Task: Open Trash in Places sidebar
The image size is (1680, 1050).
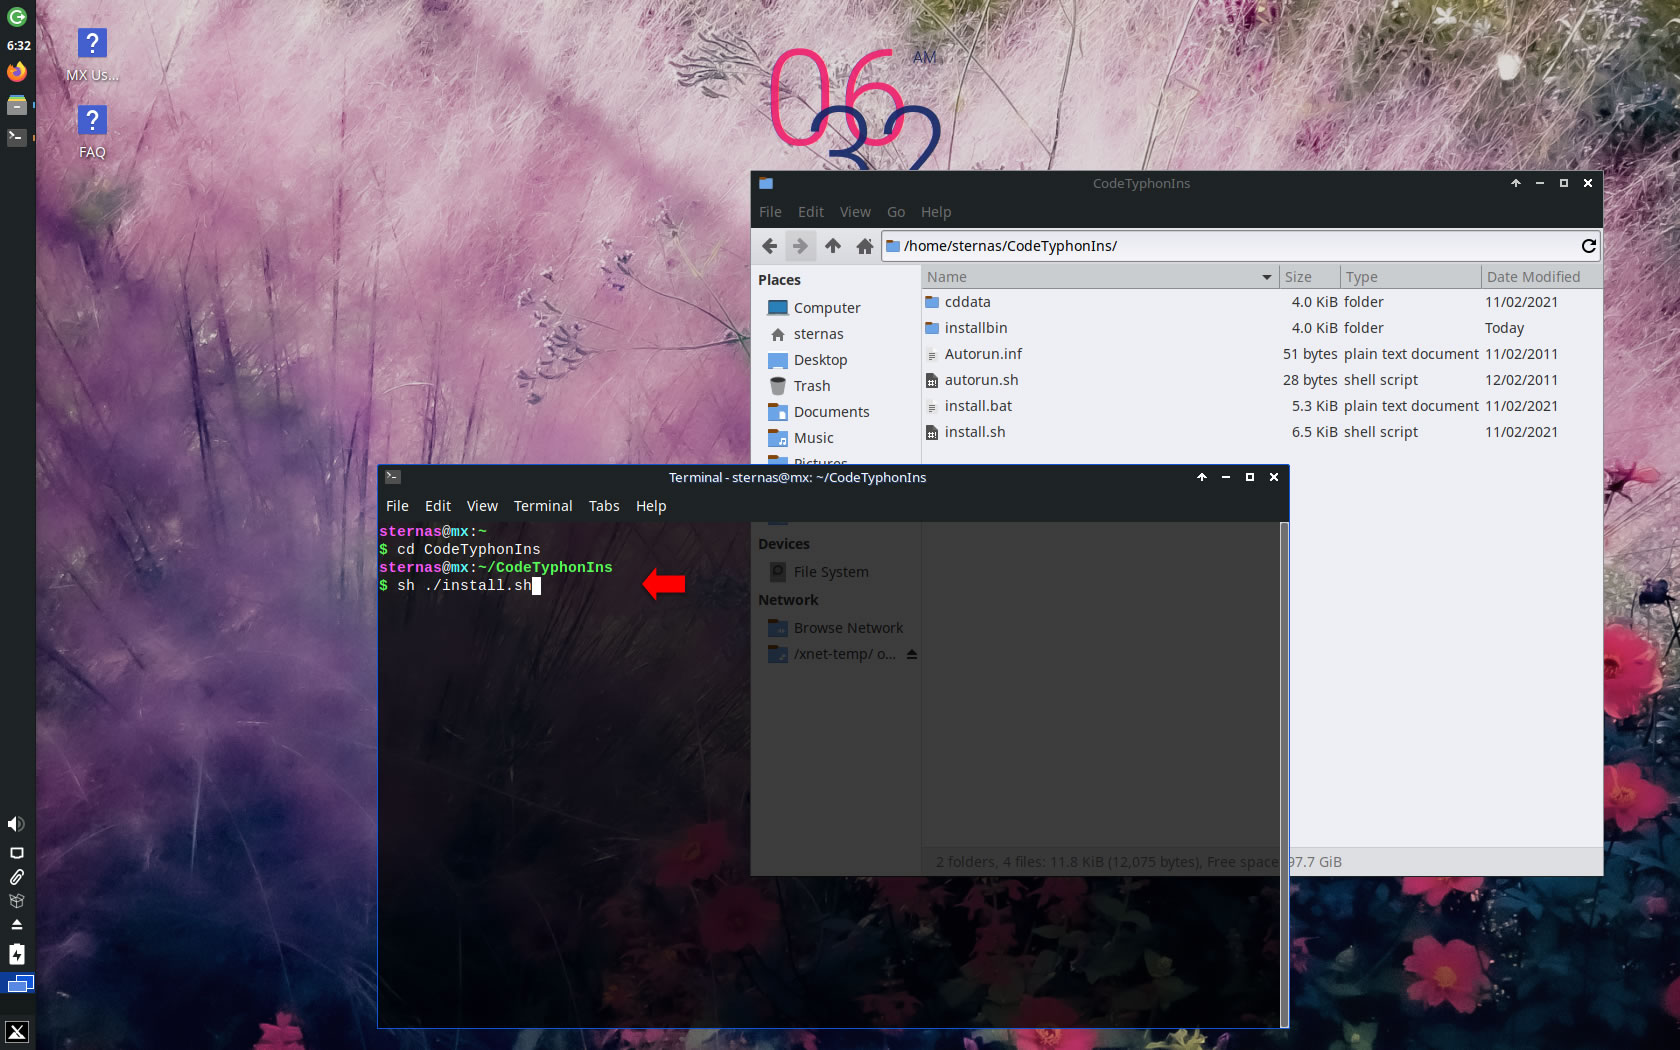Action: pyautogui.click(x=835, y=386)
